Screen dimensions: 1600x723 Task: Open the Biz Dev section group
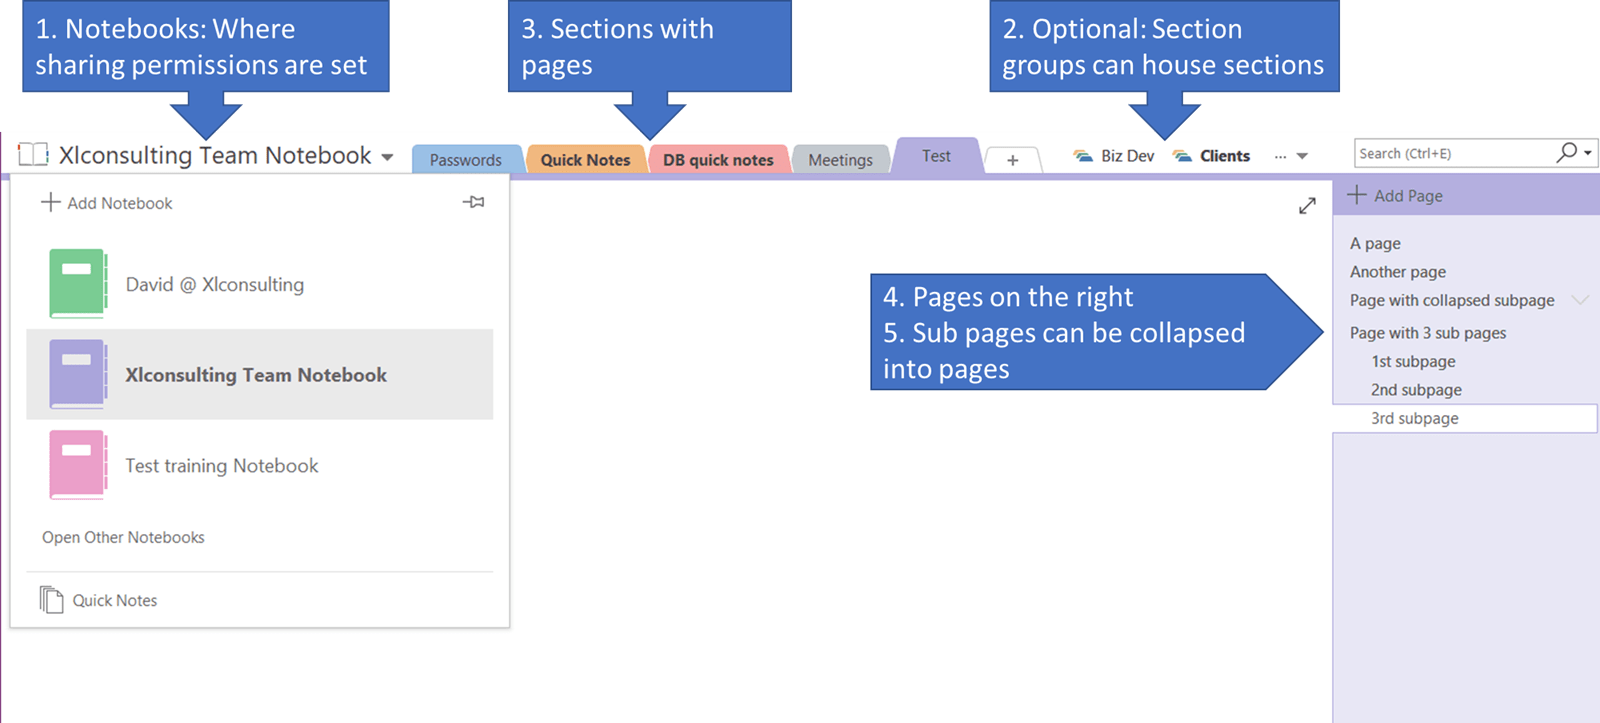[1114, 156]
